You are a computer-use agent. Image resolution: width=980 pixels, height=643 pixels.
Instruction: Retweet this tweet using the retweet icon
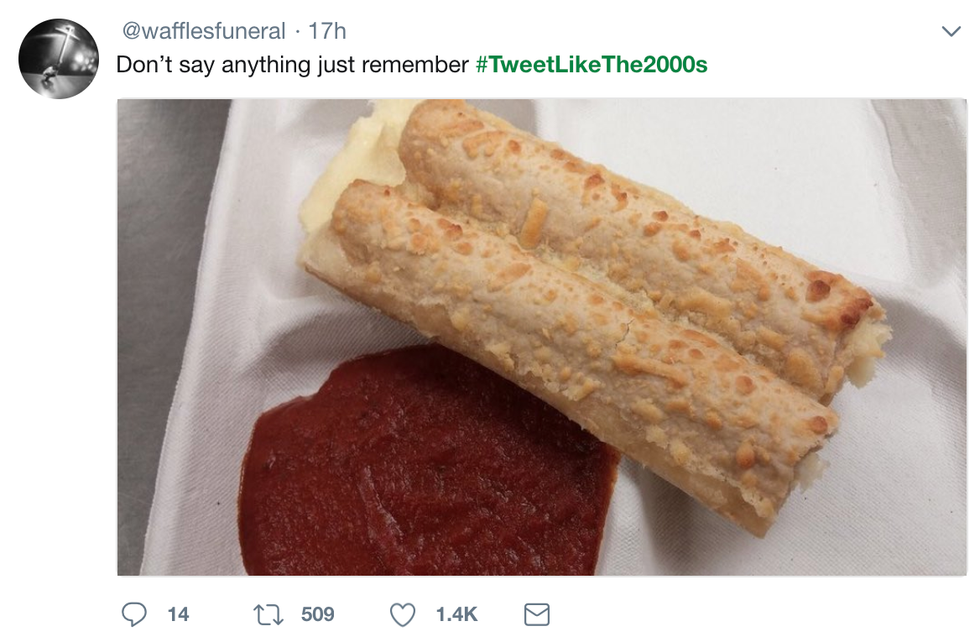pos(267,614)
